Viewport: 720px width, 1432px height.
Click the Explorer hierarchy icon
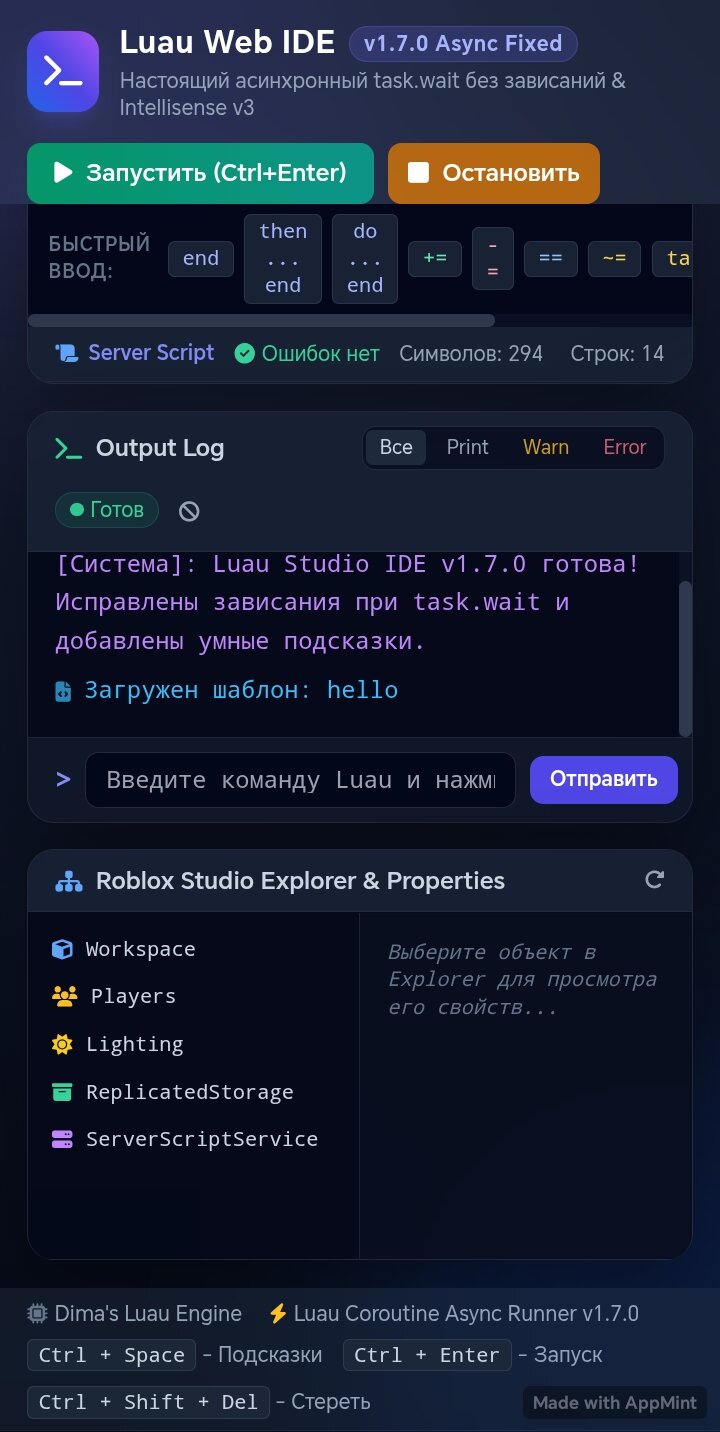pyautogui.click(x=68, y=881)
